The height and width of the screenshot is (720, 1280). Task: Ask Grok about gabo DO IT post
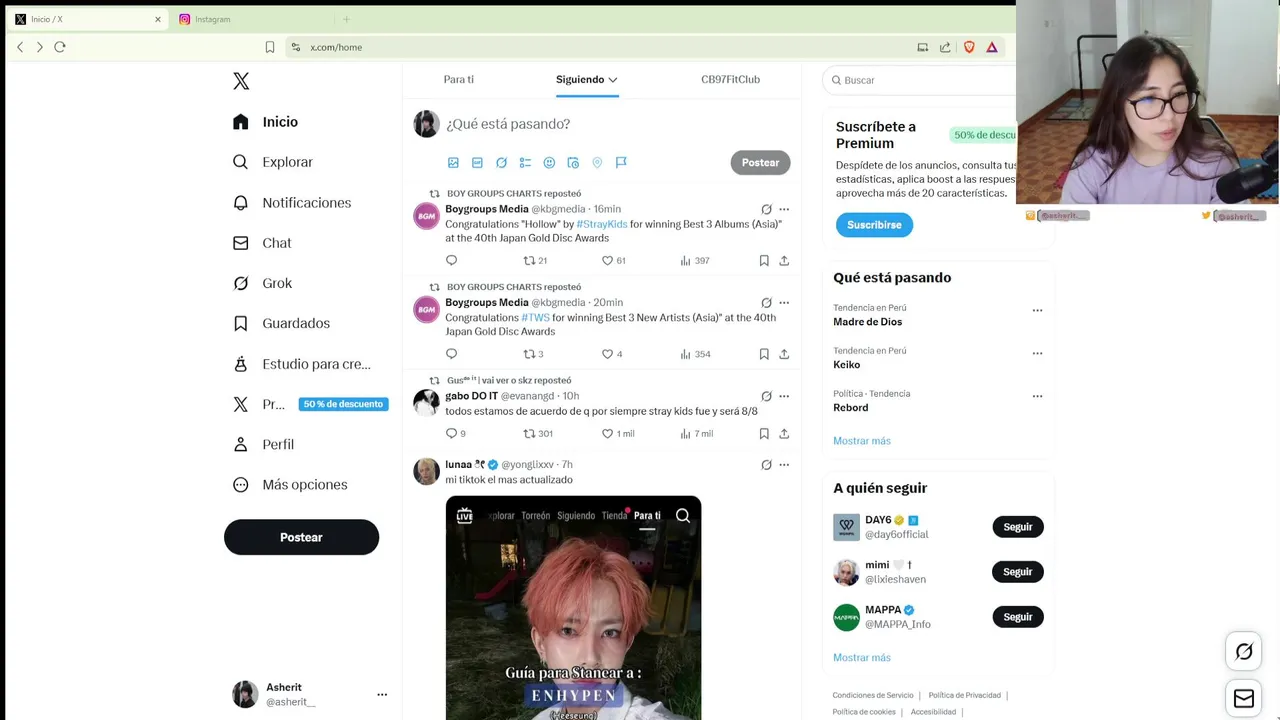[x=766, y=396]
